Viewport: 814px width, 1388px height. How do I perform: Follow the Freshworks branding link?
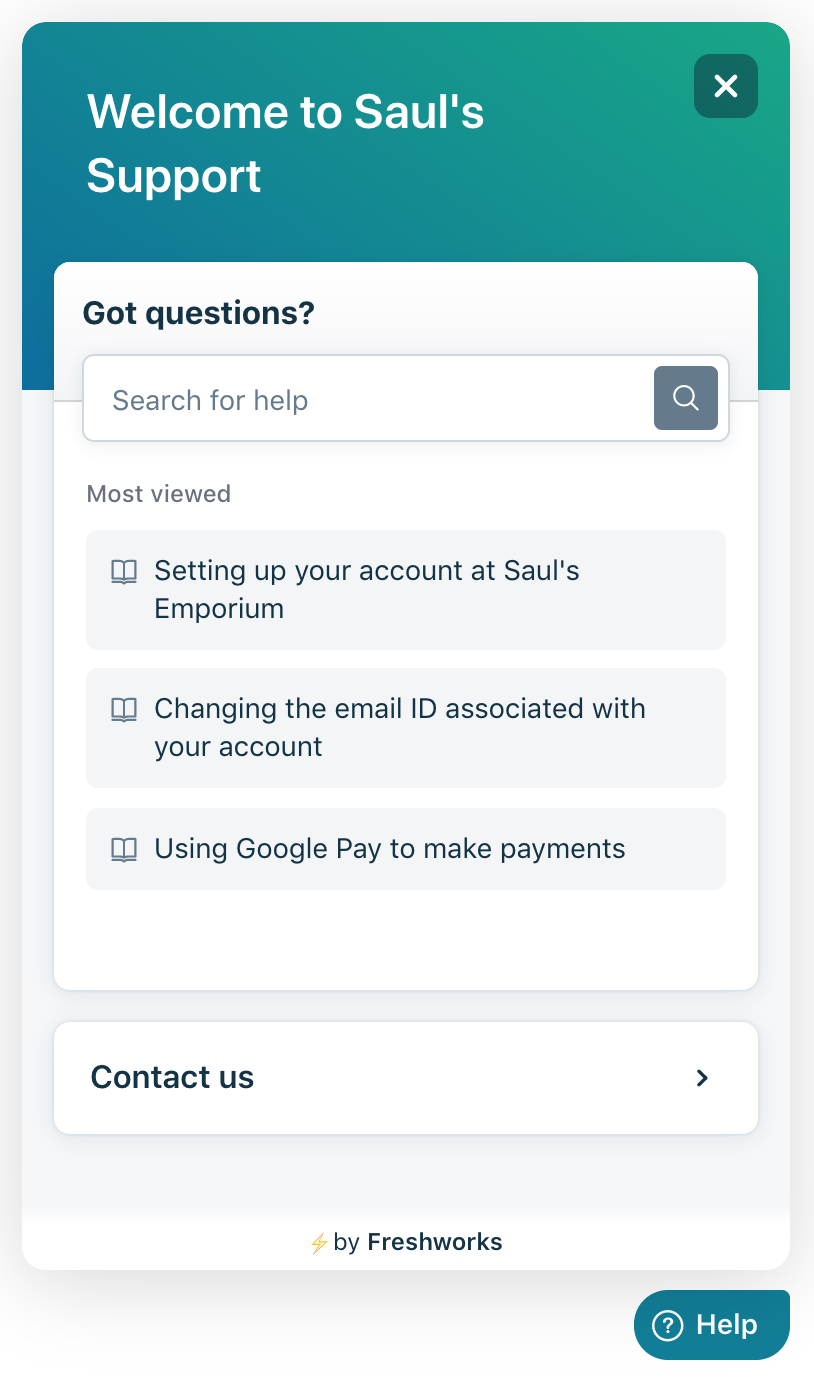pos(435,1242)
